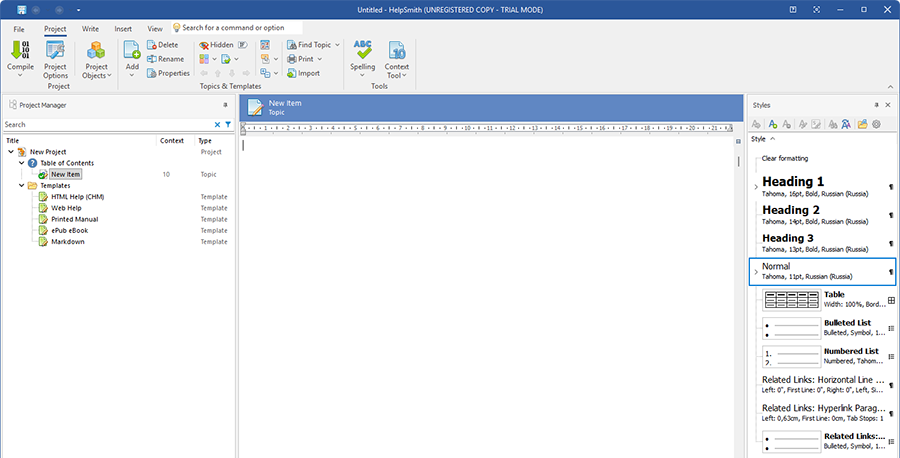Open Project Options

coord(56,60)
